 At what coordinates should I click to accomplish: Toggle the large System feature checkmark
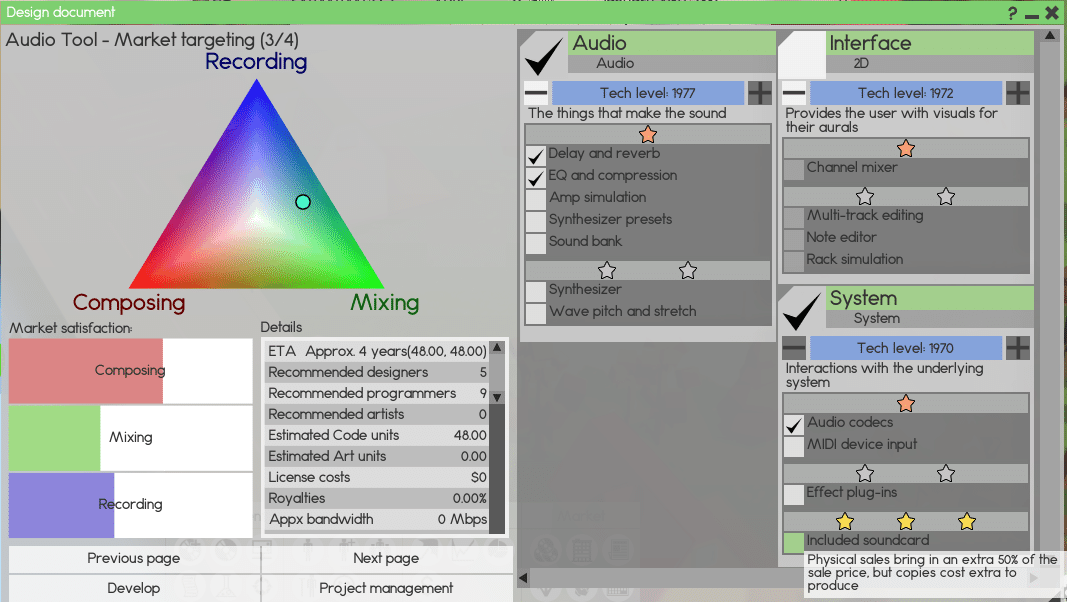[x=802, y=310]
